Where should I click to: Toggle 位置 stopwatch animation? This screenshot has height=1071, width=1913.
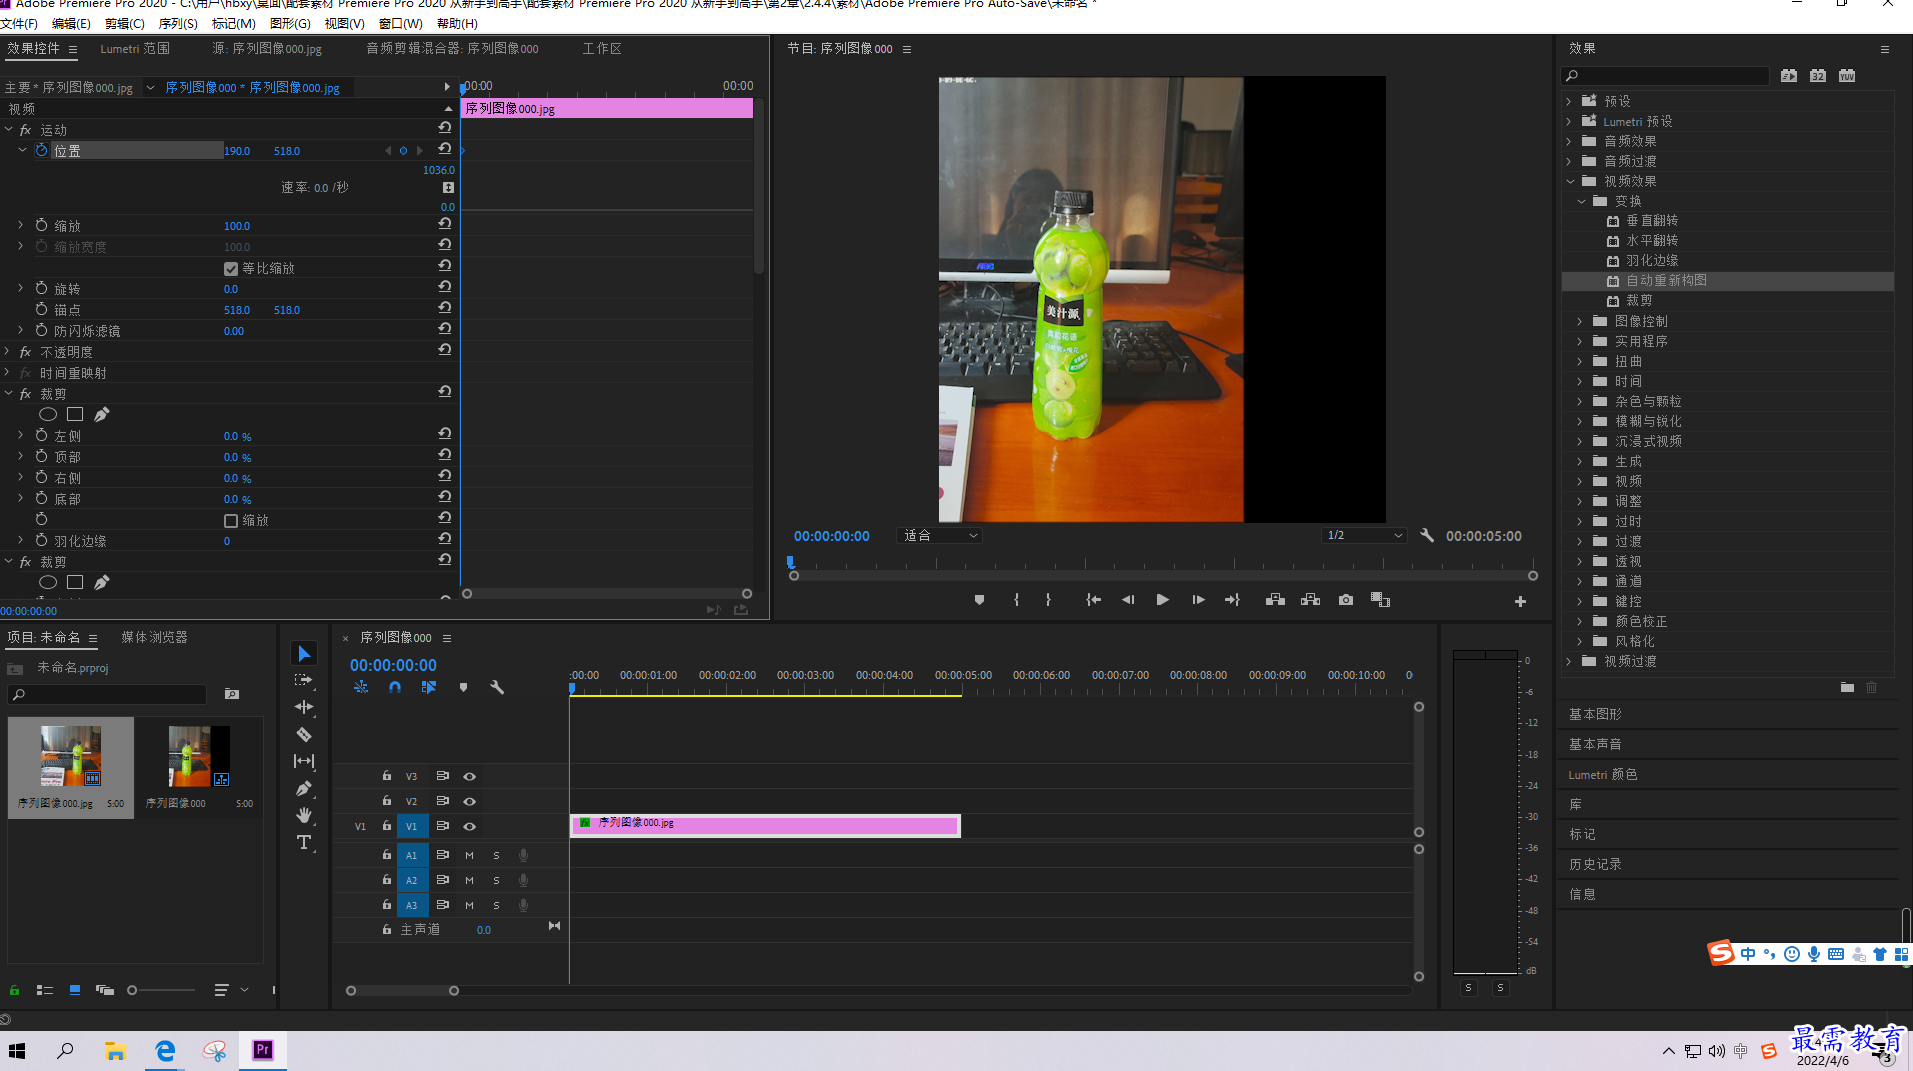tap(42, 150)
